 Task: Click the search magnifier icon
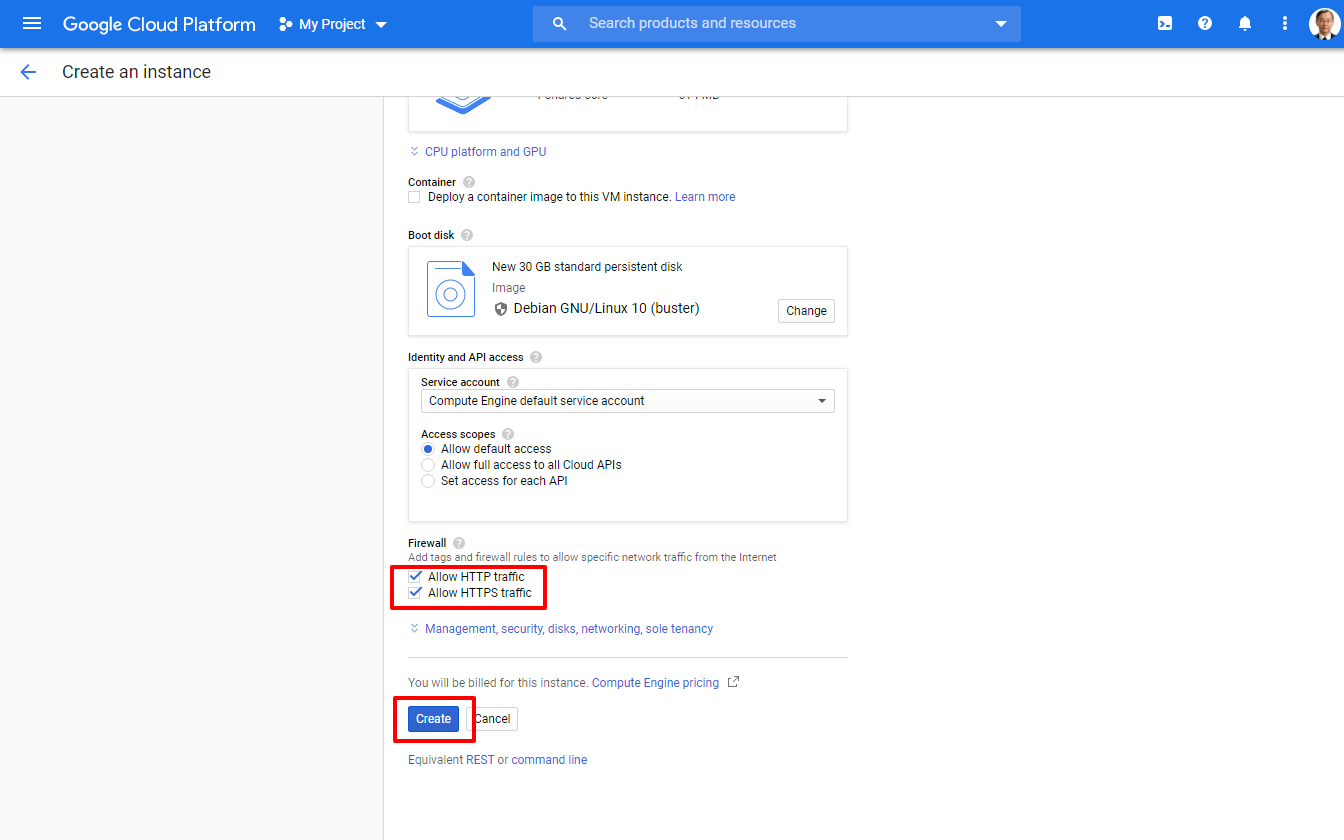click(x=560, y=24)
